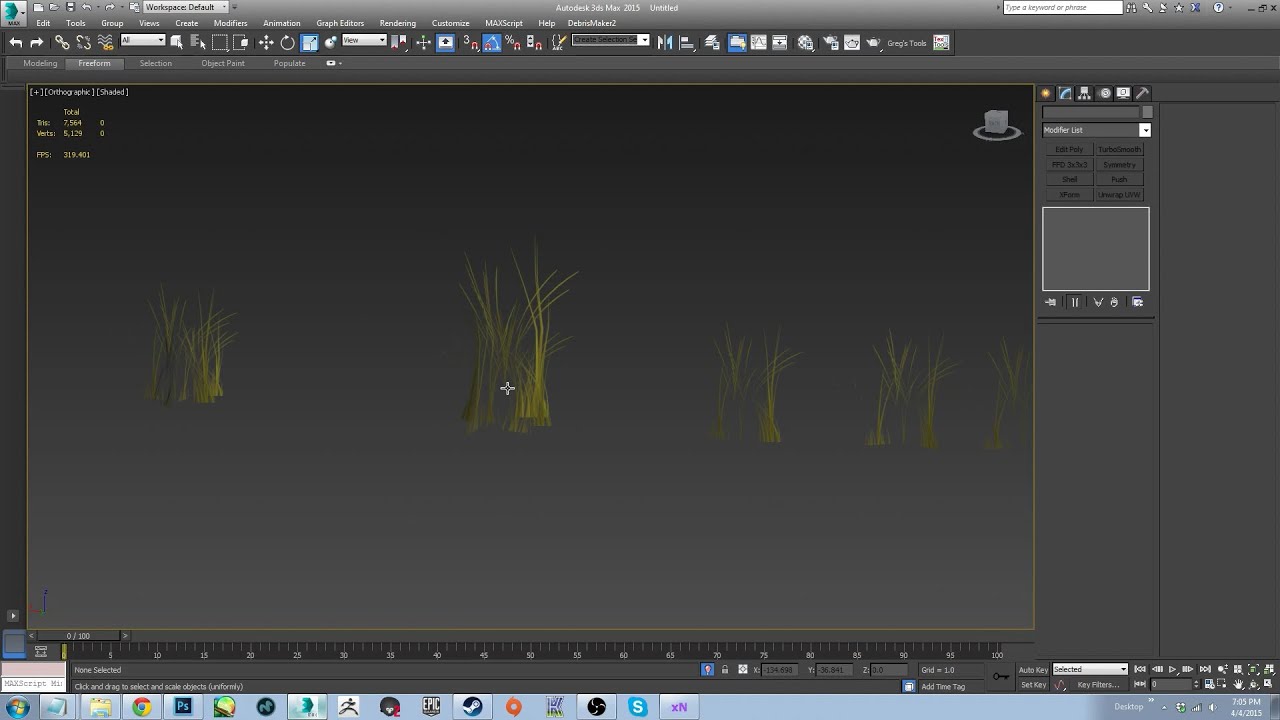The width and height of the screenshot is (1280, 720).
Task: Toggle the 3D Snaps button
Action: [x=470, y=42]
